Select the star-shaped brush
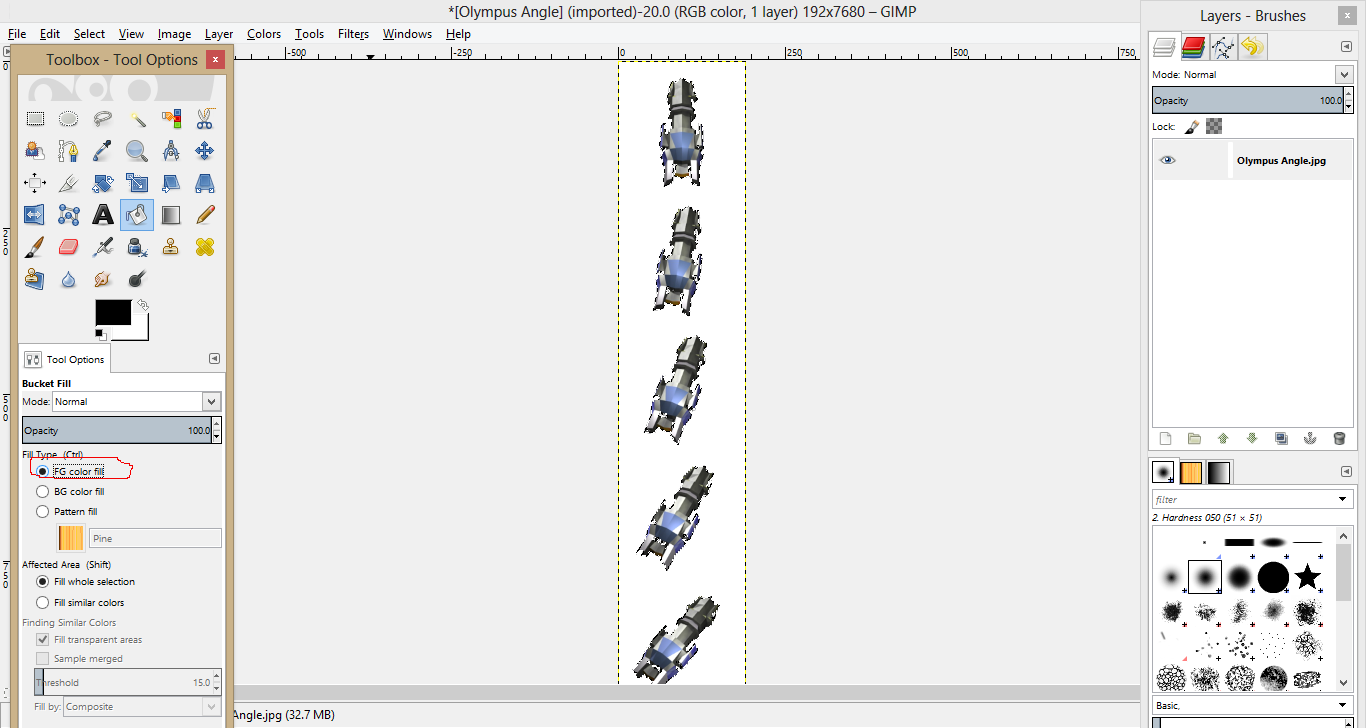 1307,577
